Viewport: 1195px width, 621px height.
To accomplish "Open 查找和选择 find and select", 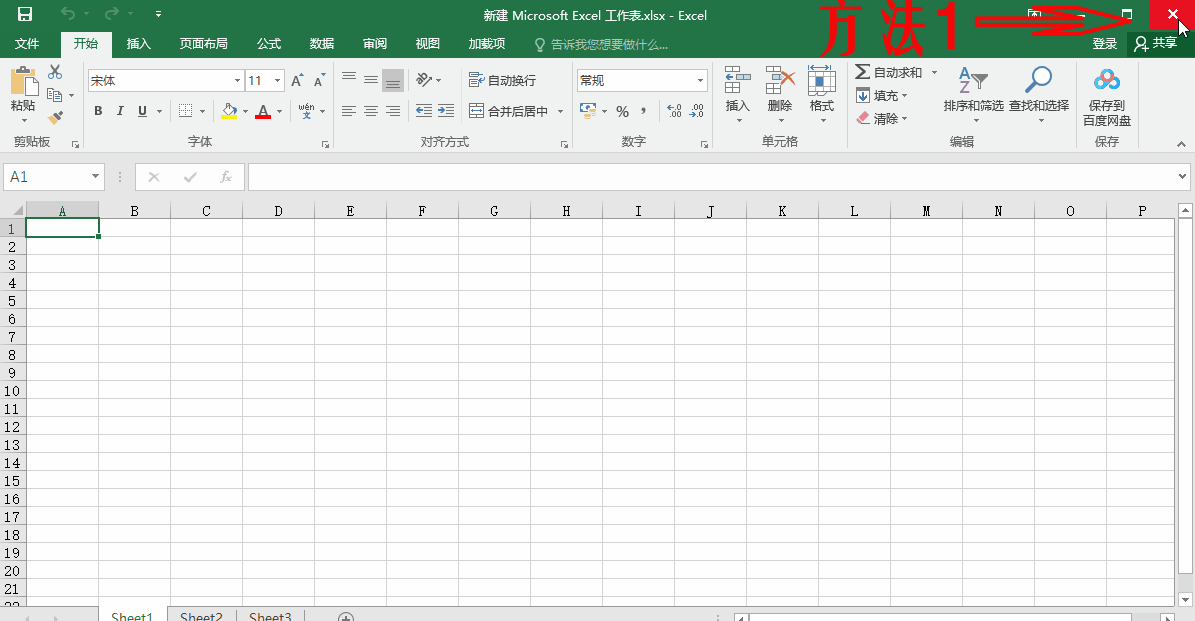I will [1039, 94].
